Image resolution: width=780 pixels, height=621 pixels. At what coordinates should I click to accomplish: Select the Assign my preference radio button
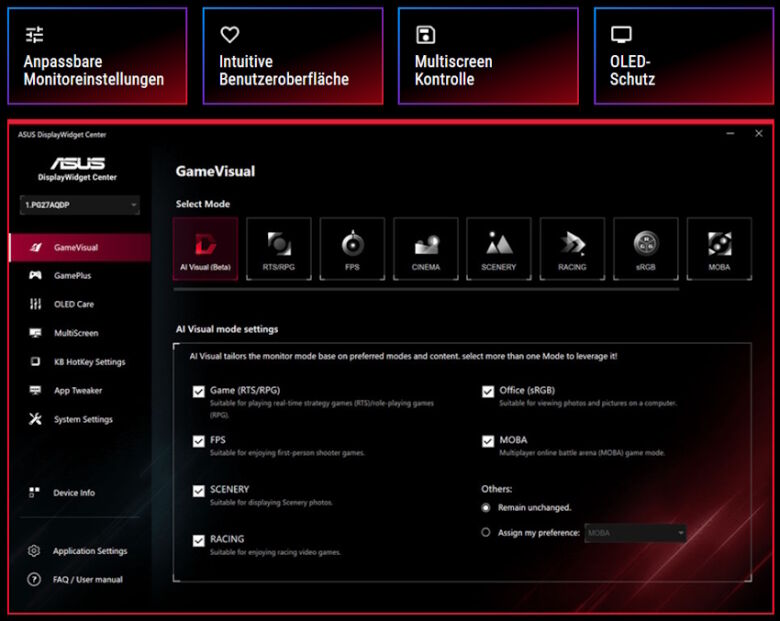point(486,532)
